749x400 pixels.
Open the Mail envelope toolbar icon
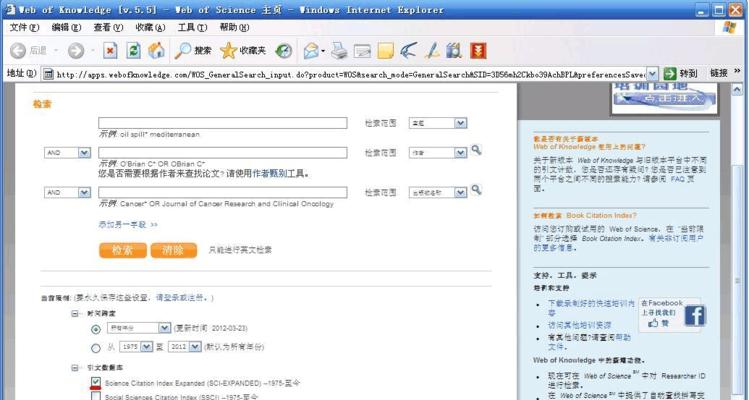[311, 51]
